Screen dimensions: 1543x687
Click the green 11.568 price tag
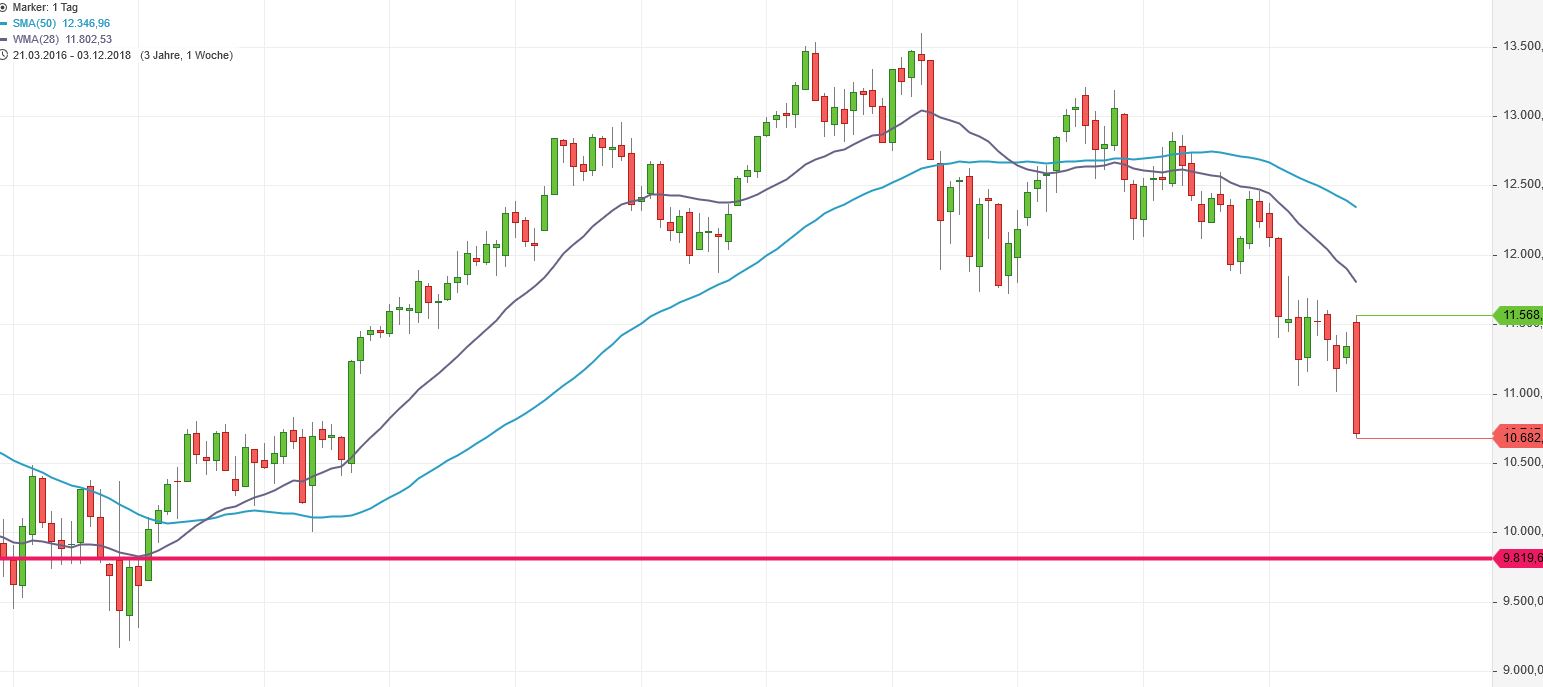[x=1519, y=316]
